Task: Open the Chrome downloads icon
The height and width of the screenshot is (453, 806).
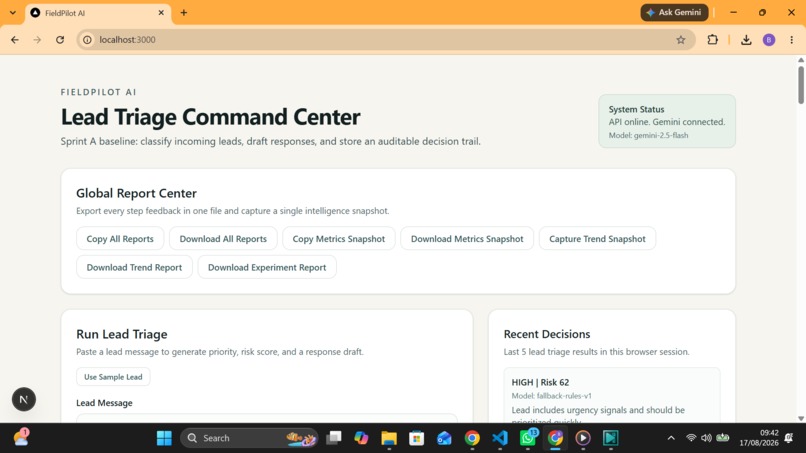Action: tap(746, 40)
